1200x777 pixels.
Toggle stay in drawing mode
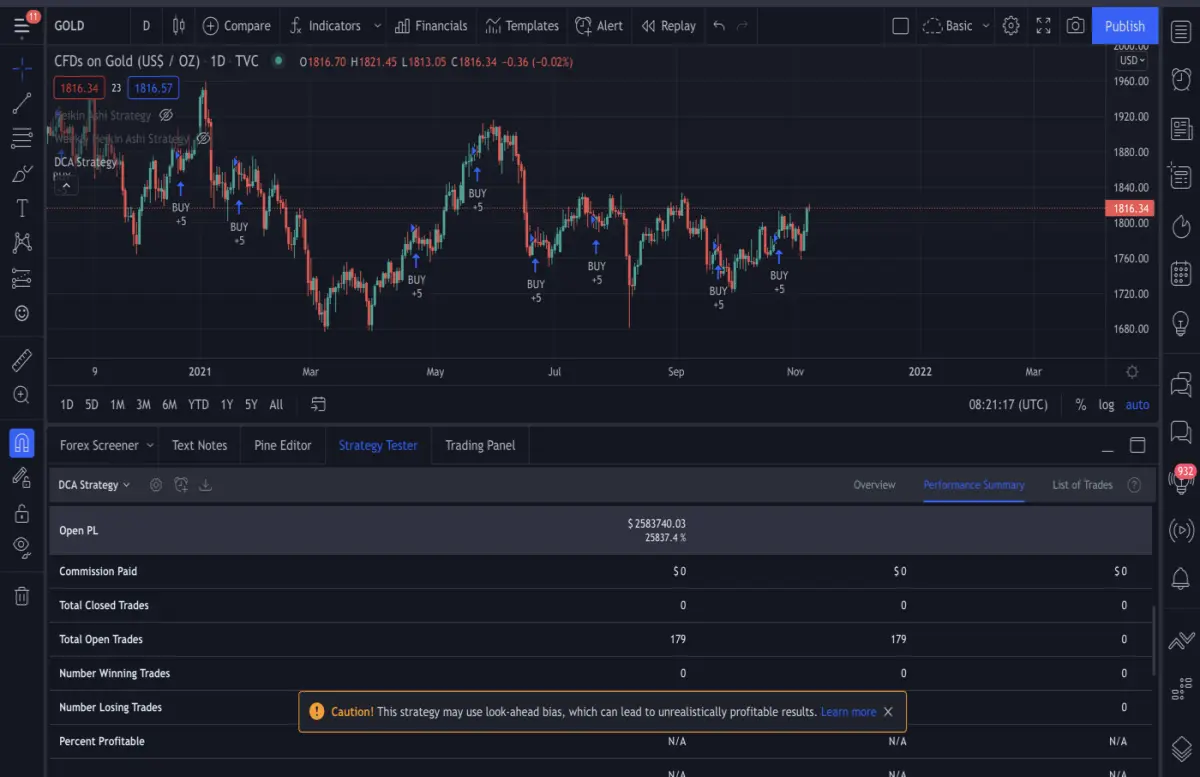click(x=22, y=477)
